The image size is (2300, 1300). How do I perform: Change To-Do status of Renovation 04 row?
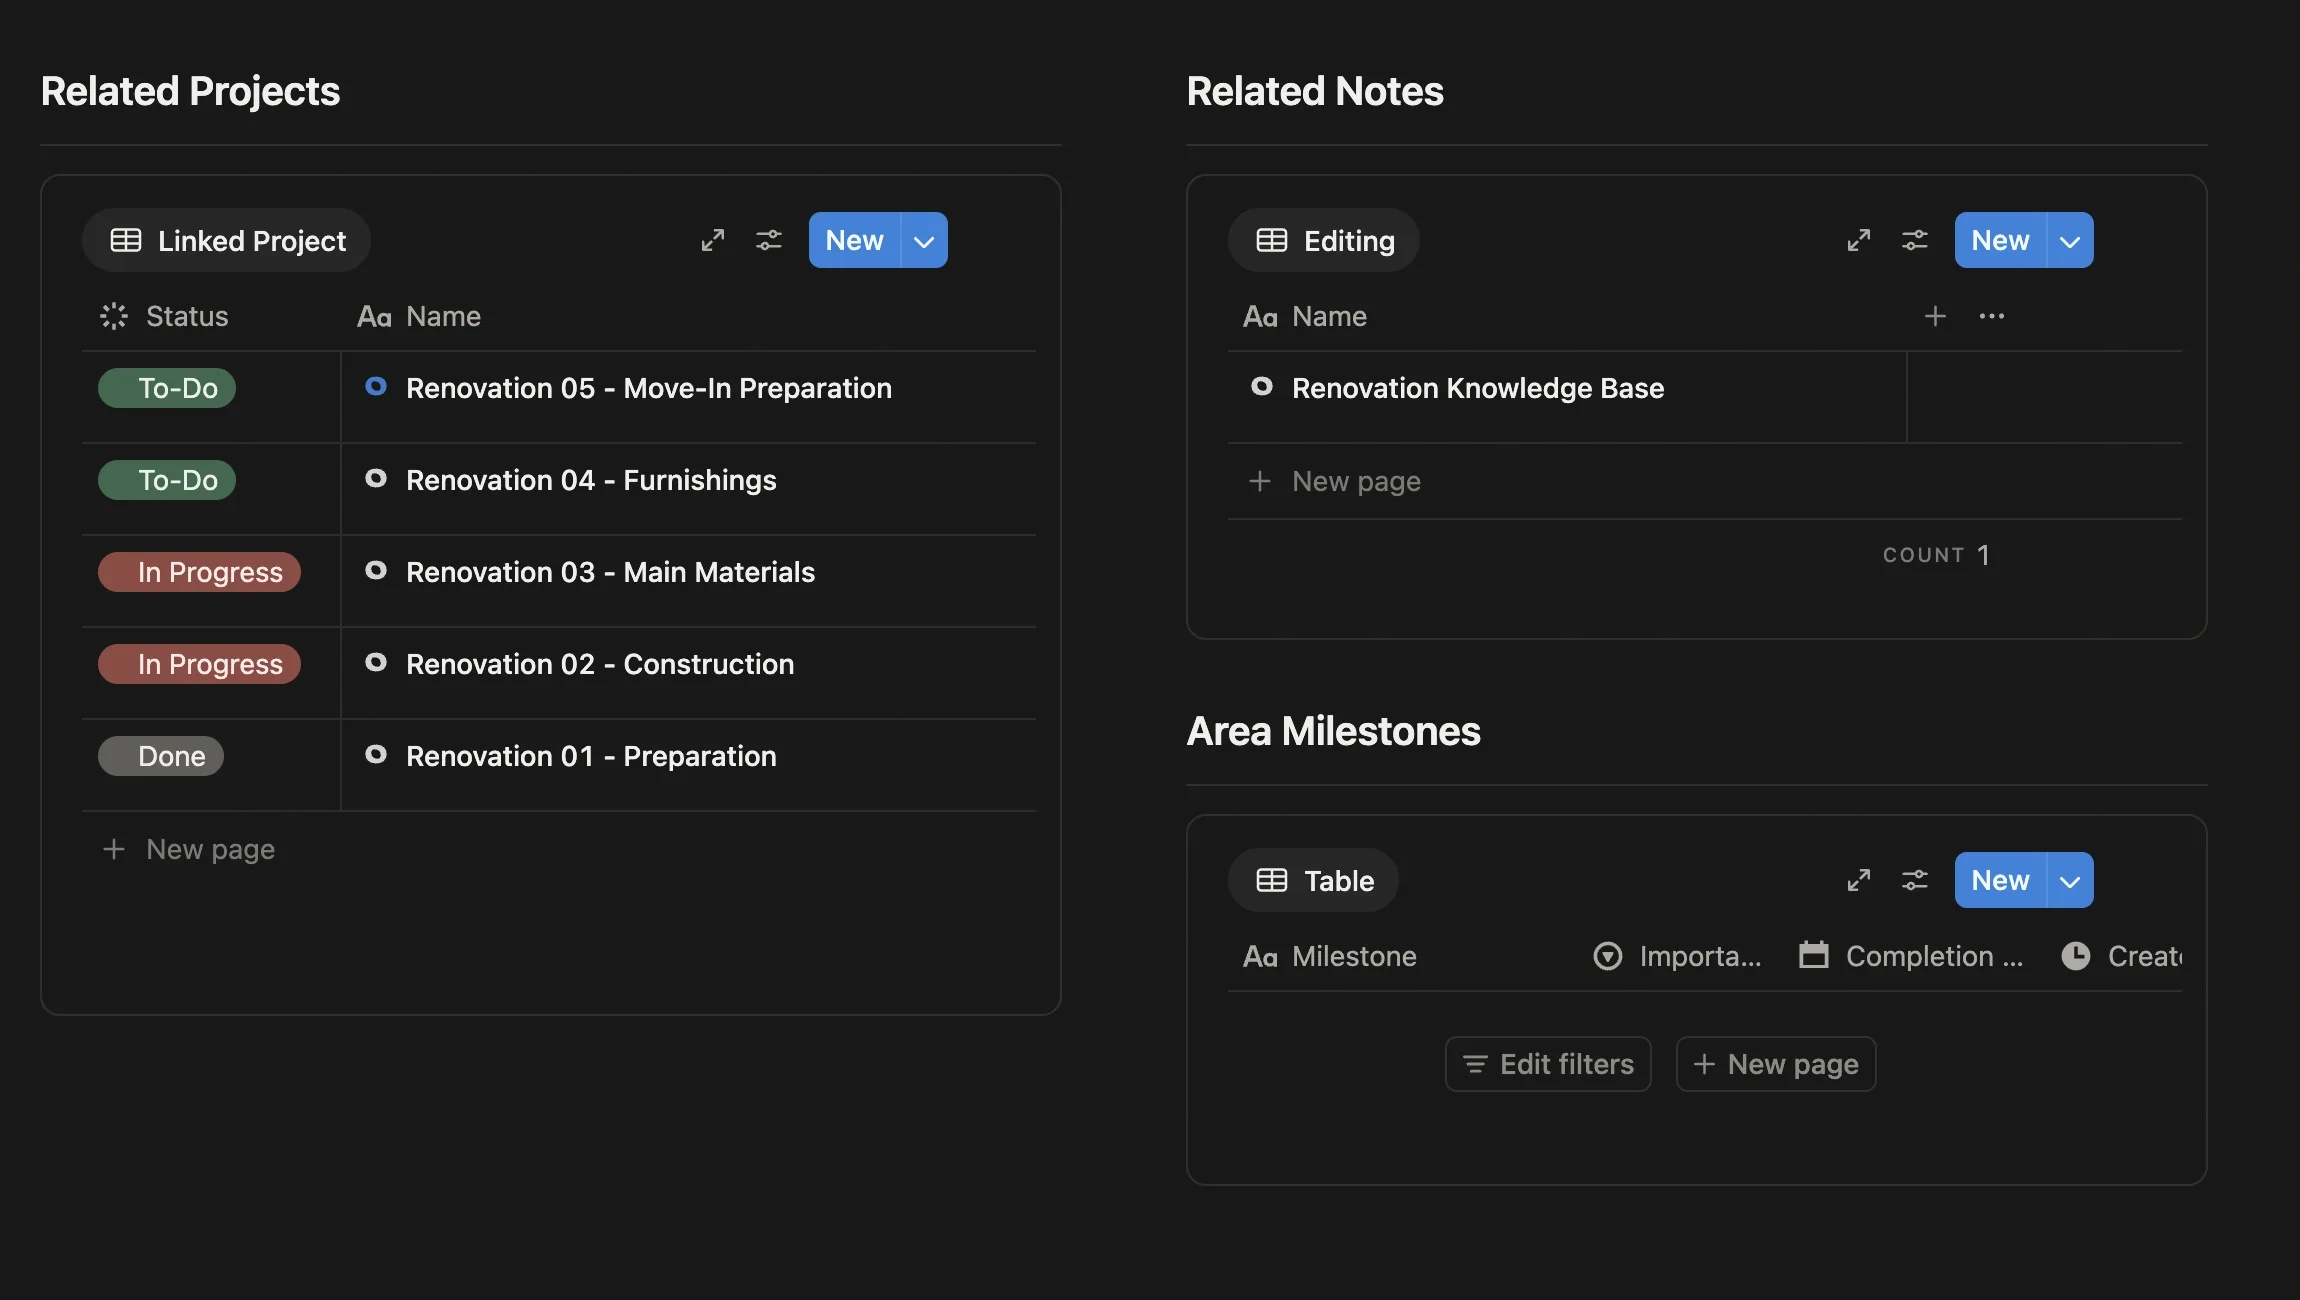click(x=167, y=480)
